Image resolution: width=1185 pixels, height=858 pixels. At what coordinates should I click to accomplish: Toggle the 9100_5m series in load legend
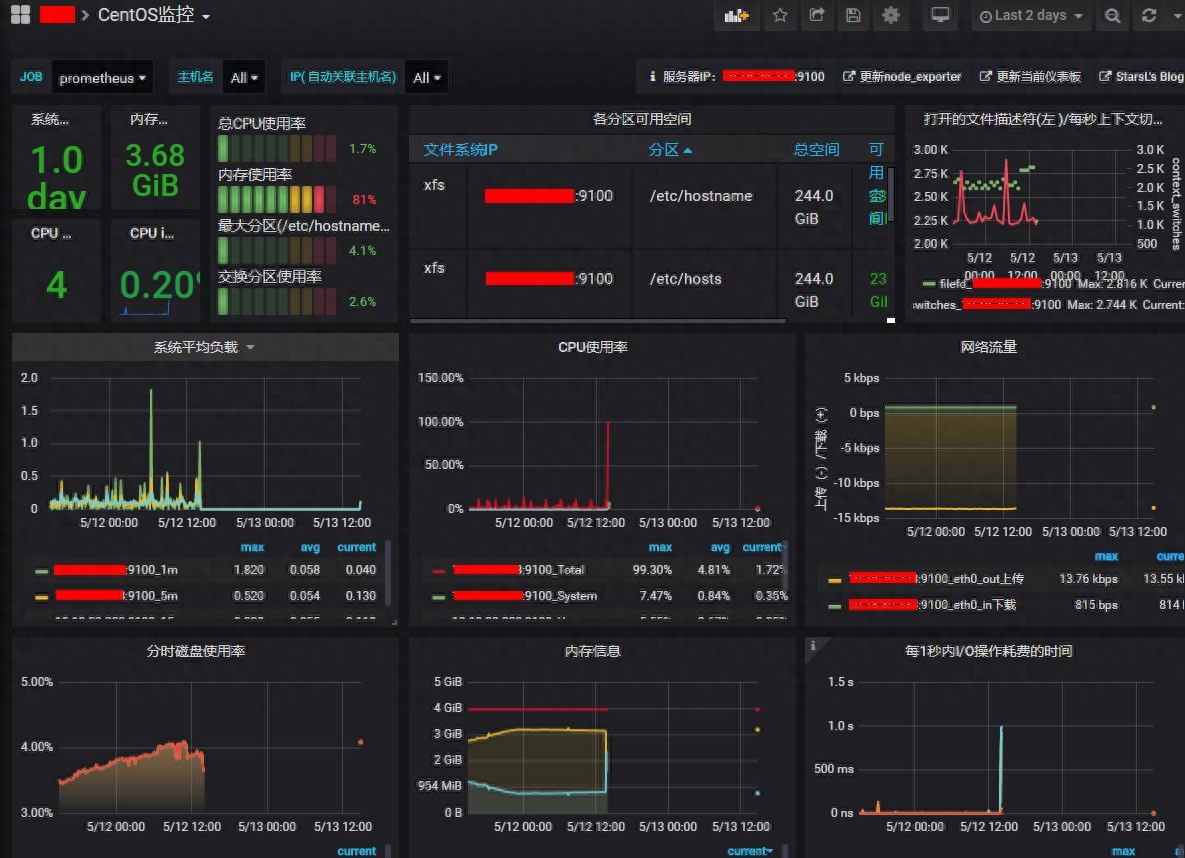[x=116, y=596]
